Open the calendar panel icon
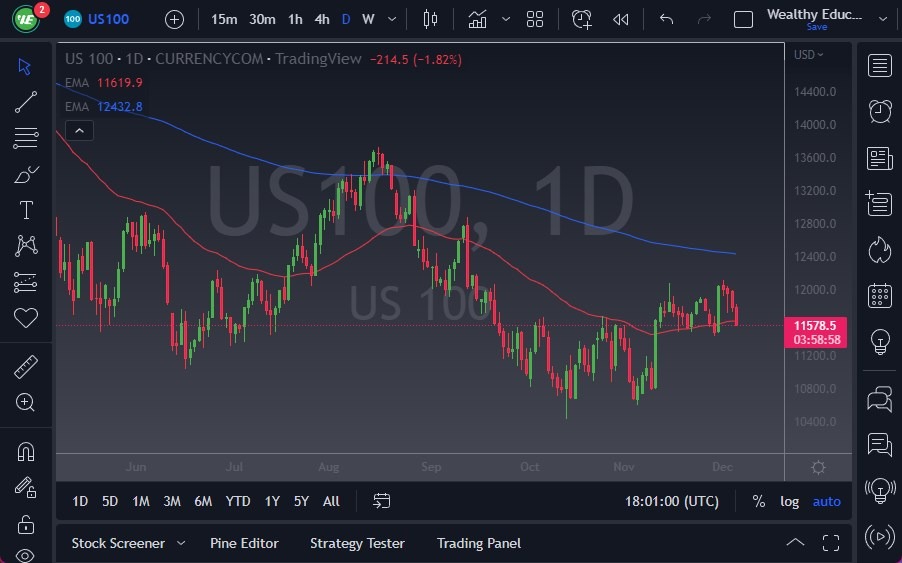The height and width of the screenshot is (563, 902). (x=880, y=295)
